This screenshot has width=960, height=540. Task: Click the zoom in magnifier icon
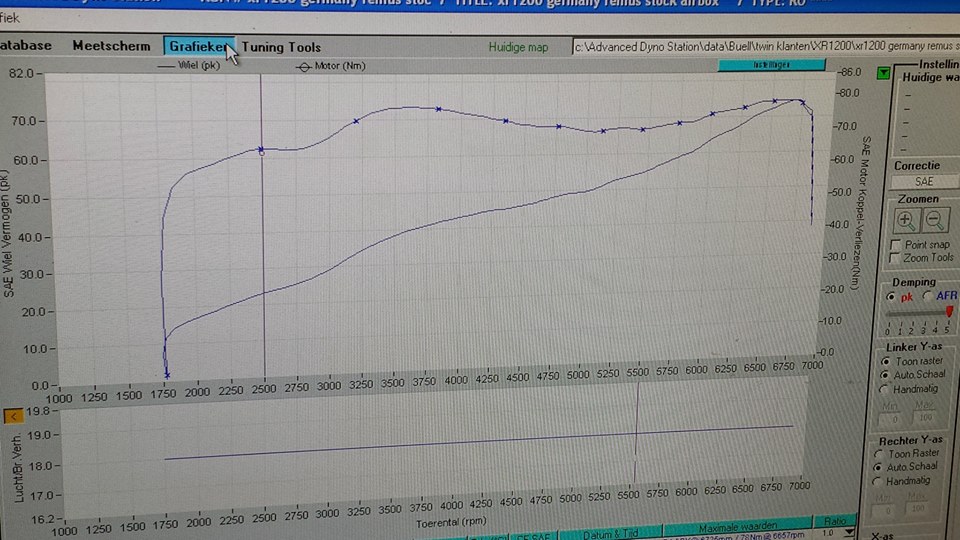click(905, 220)
